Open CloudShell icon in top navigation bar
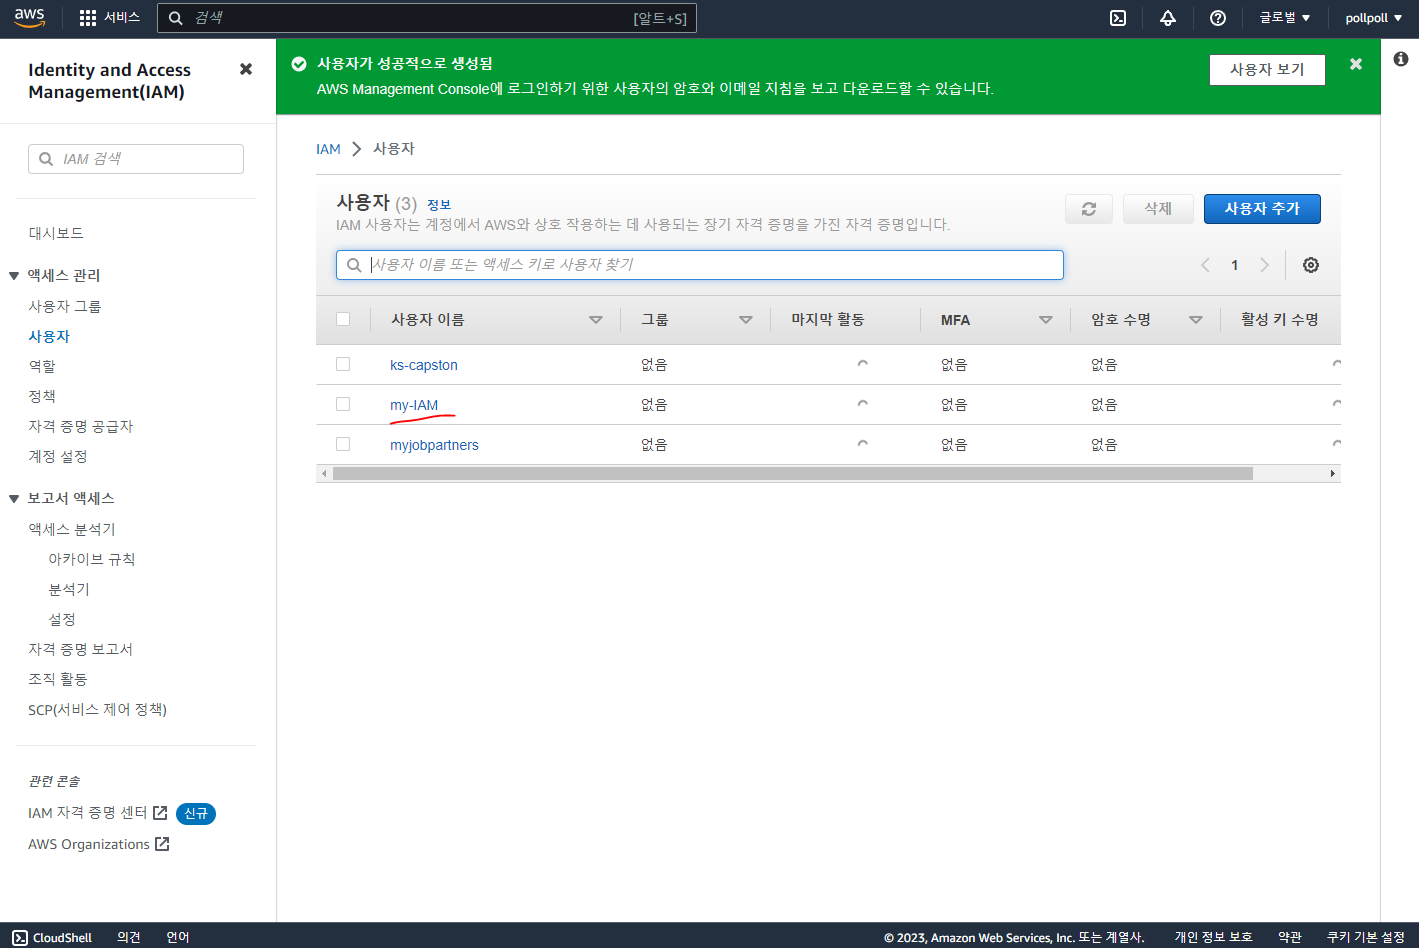 (1118, 18)
